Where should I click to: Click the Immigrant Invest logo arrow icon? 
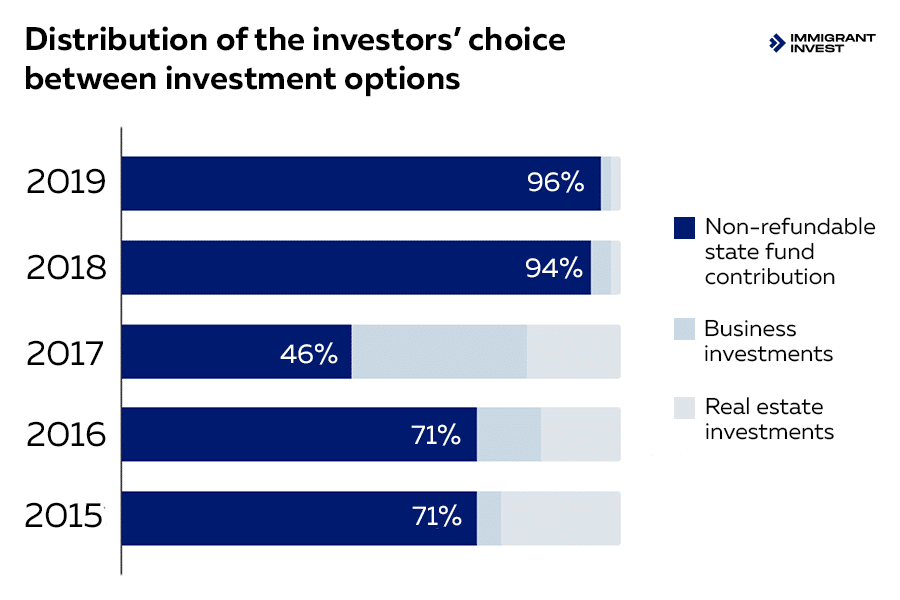[x=777, y=42]
